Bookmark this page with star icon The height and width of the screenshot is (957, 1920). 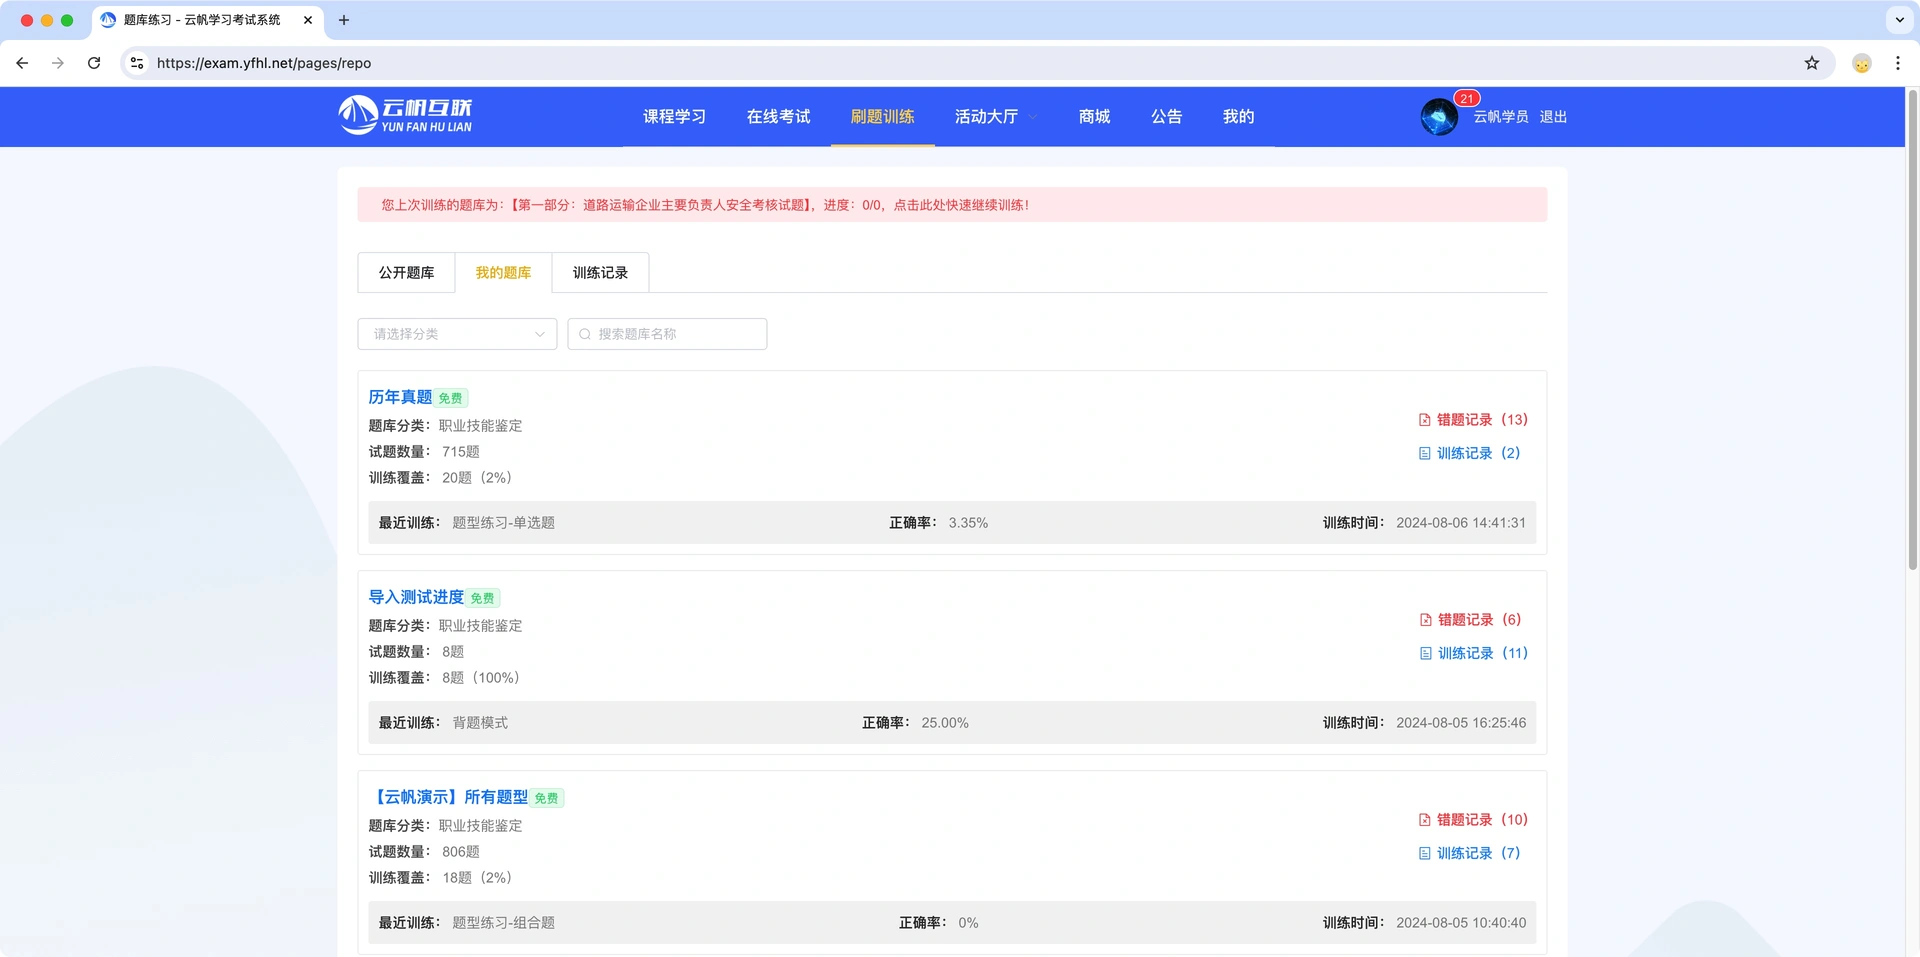1812,63
